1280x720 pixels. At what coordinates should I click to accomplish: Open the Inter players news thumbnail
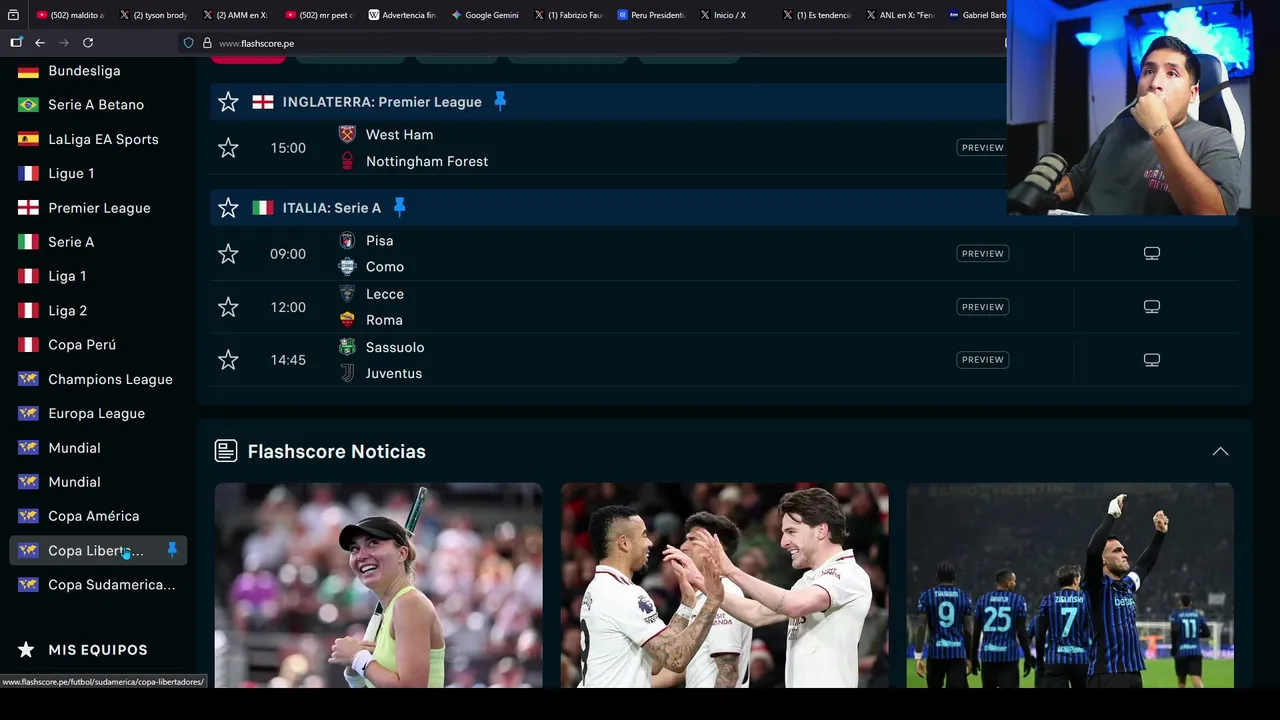tap(1070, 585)
